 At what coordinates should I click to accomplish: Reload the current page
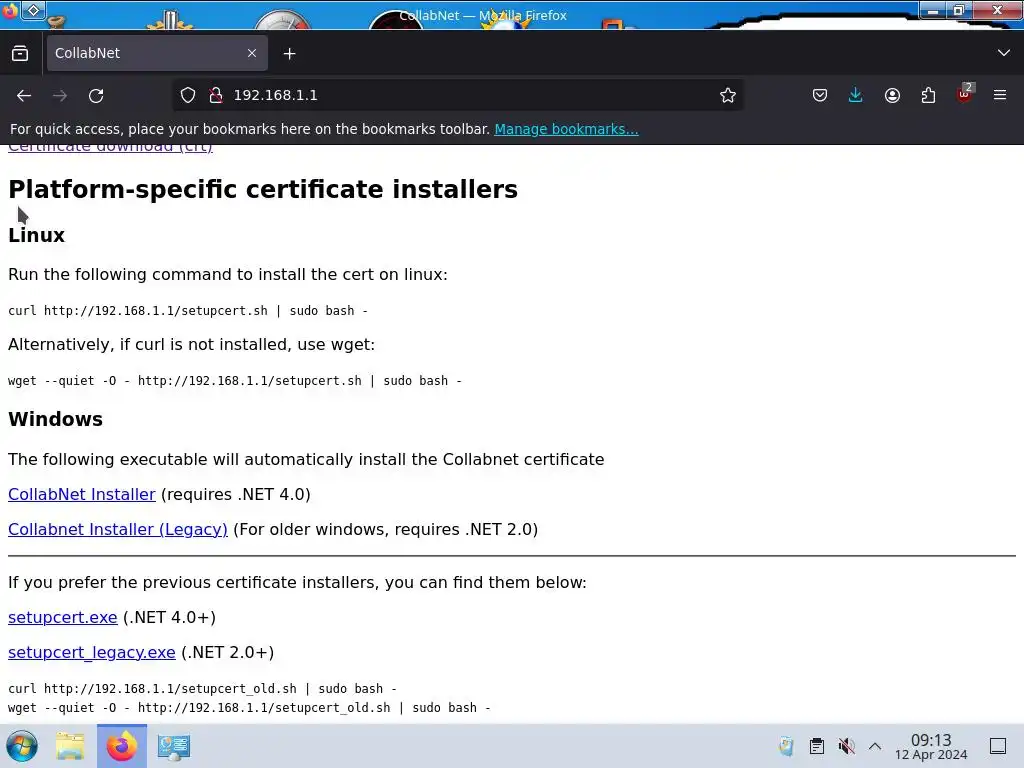[x=96, y=95]
